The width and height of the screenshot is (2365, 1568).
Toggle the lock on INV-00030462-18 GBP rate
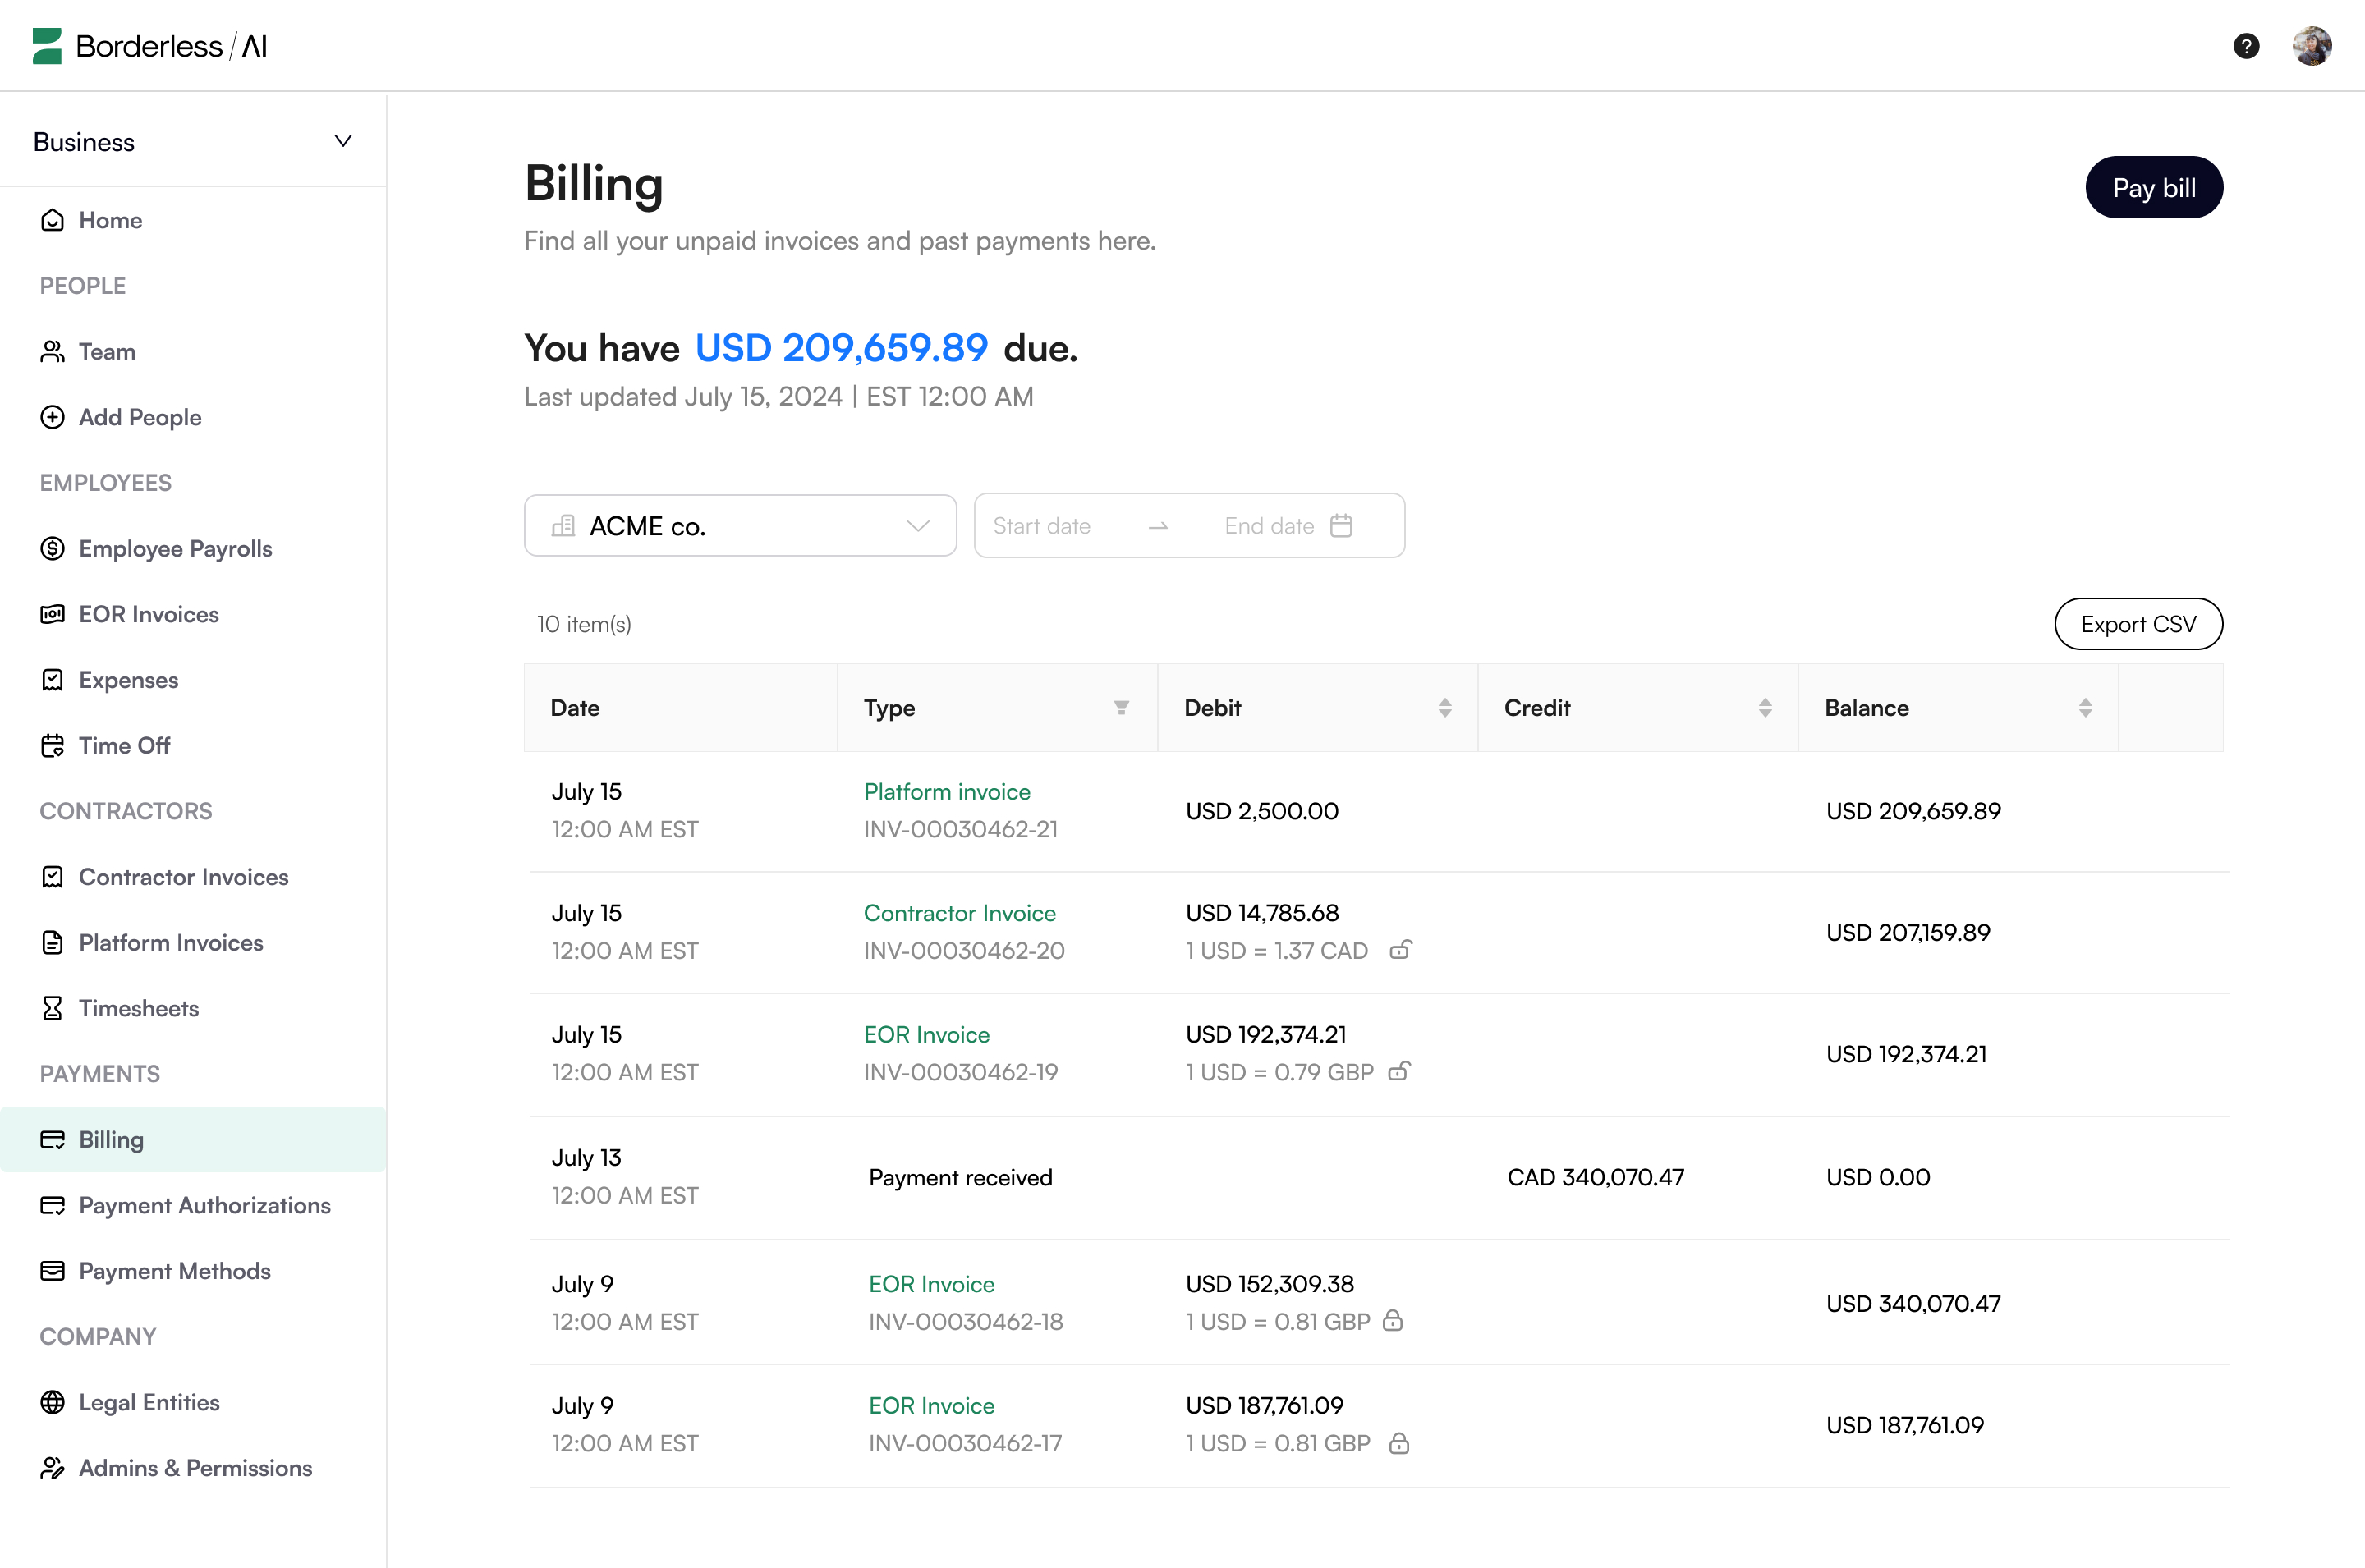1394,1321
